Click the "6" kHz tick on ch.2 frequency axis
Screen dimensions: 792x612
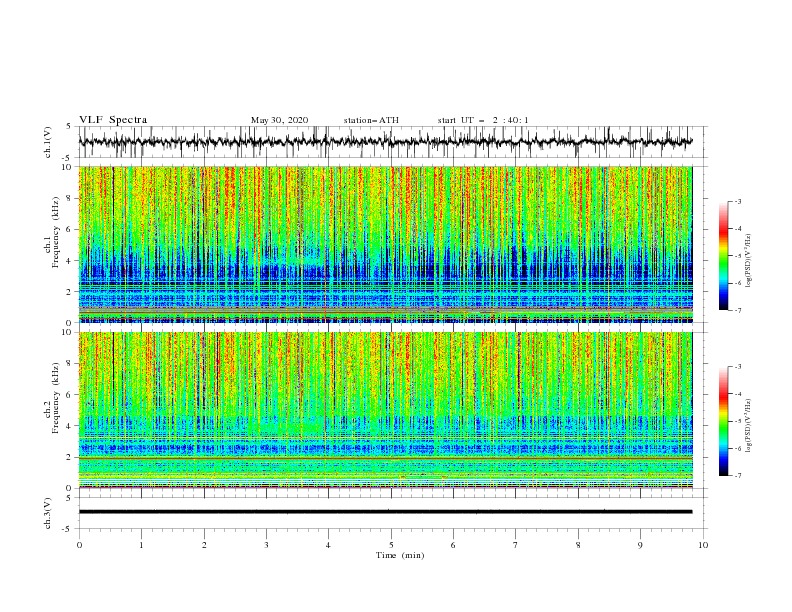pos(70,395)
